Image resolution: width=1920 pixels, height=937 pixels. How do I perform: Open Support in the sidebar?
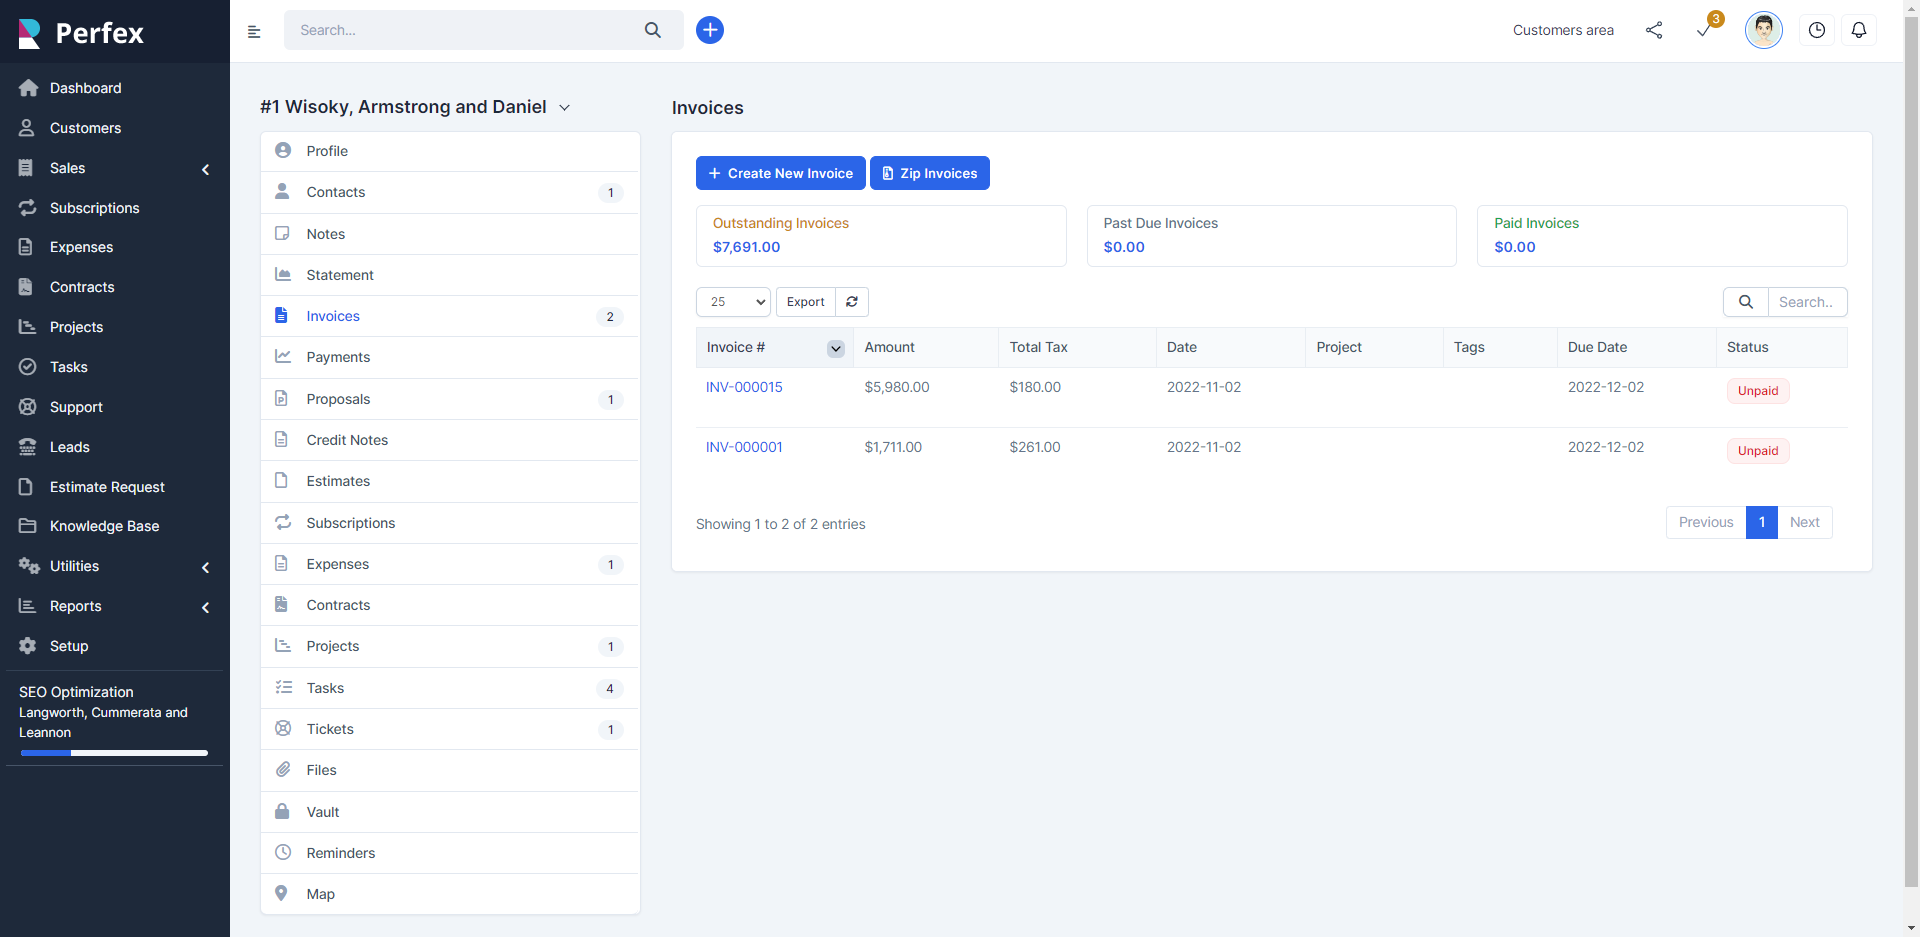pyautogui.click(x=115, y=407)
